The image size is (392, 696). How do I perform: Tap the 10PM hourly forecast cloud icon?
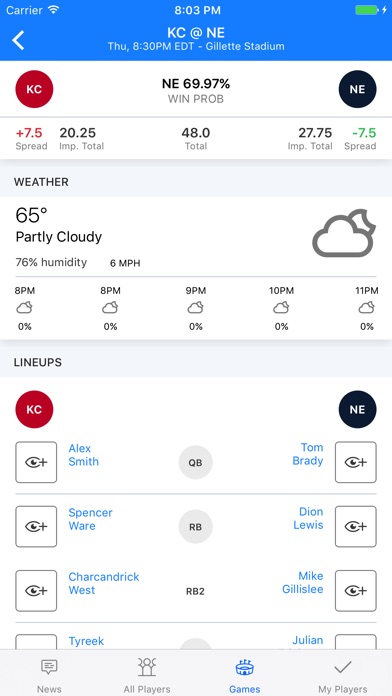coord(281,307)
